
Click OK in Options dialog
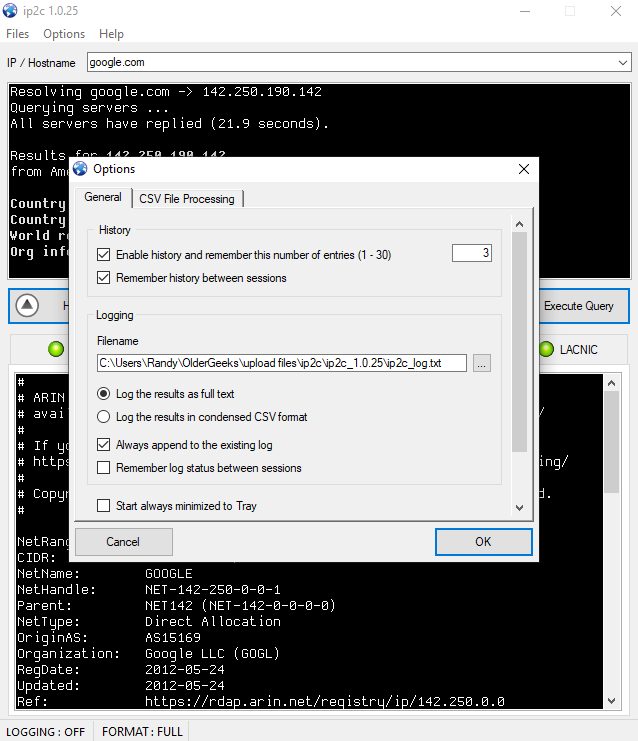(x=483, y=542)
